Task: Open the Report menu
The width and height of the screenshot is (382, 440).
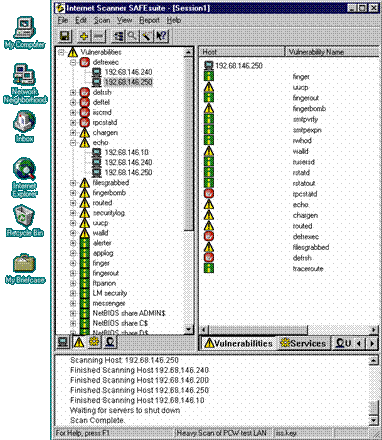Action: (x=149, y=20)
